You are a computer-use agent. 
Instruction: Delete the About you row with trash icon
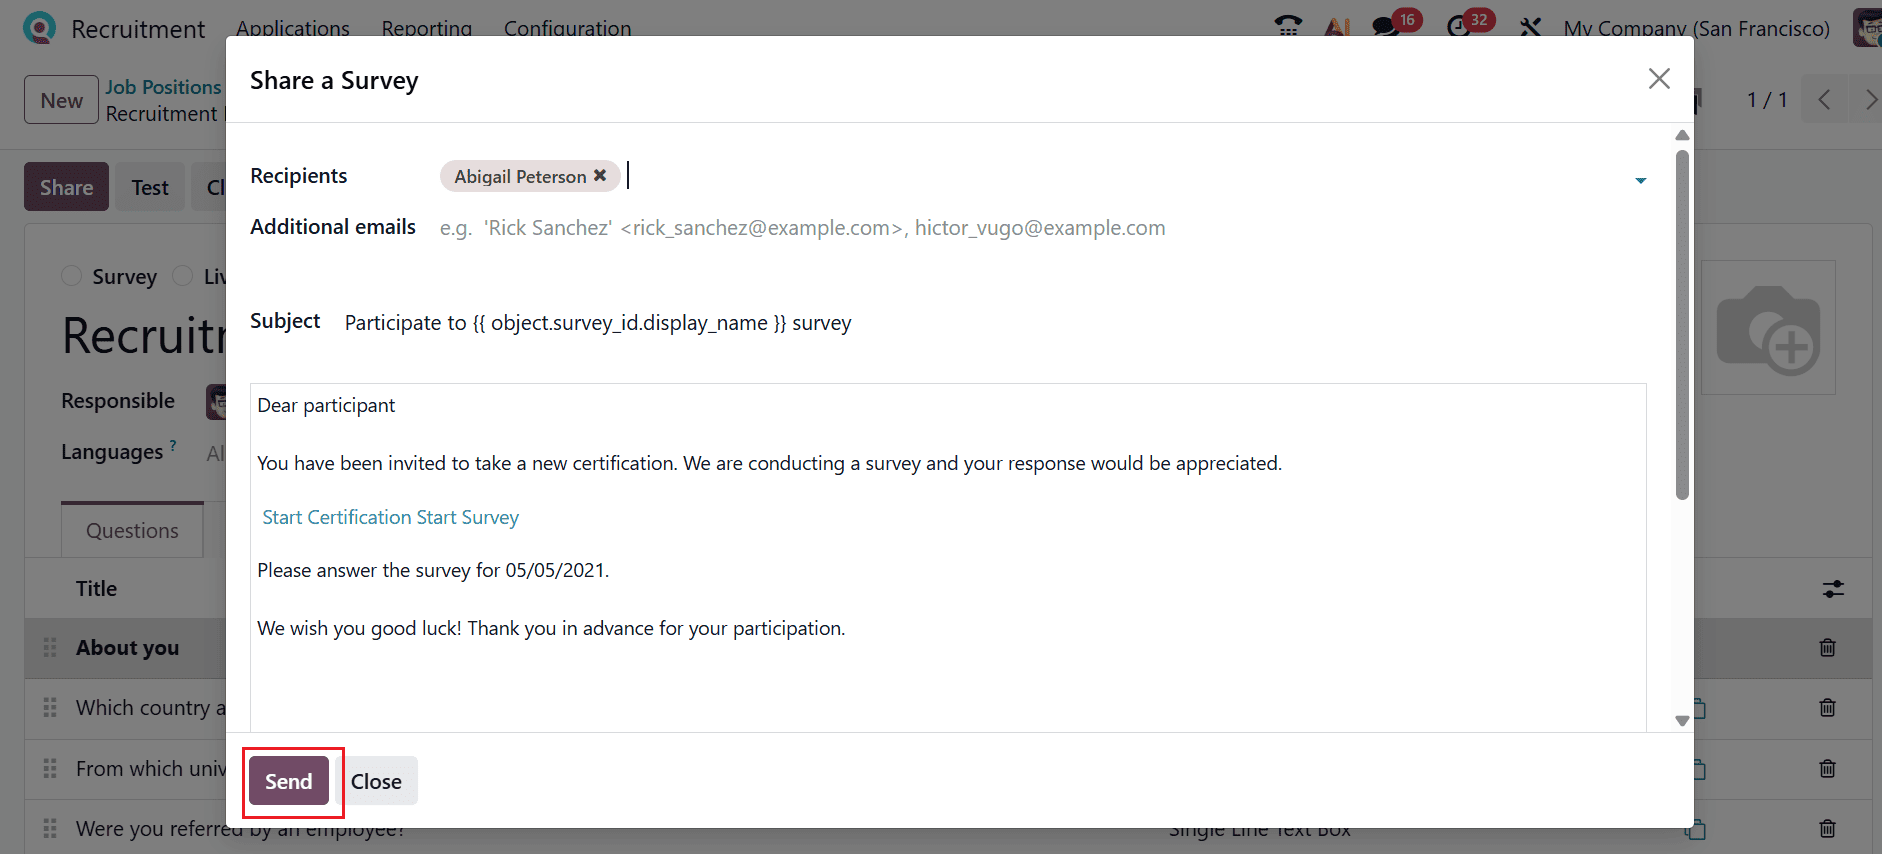point(1828,648)
